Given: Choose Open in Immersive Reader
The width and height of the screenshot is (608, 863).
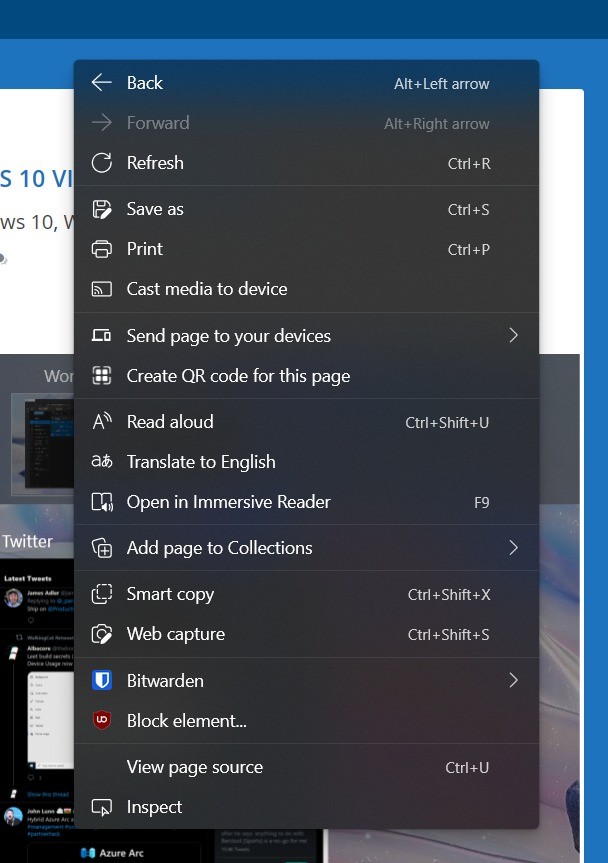Looking at the screenshot, I should coord(228,502).
